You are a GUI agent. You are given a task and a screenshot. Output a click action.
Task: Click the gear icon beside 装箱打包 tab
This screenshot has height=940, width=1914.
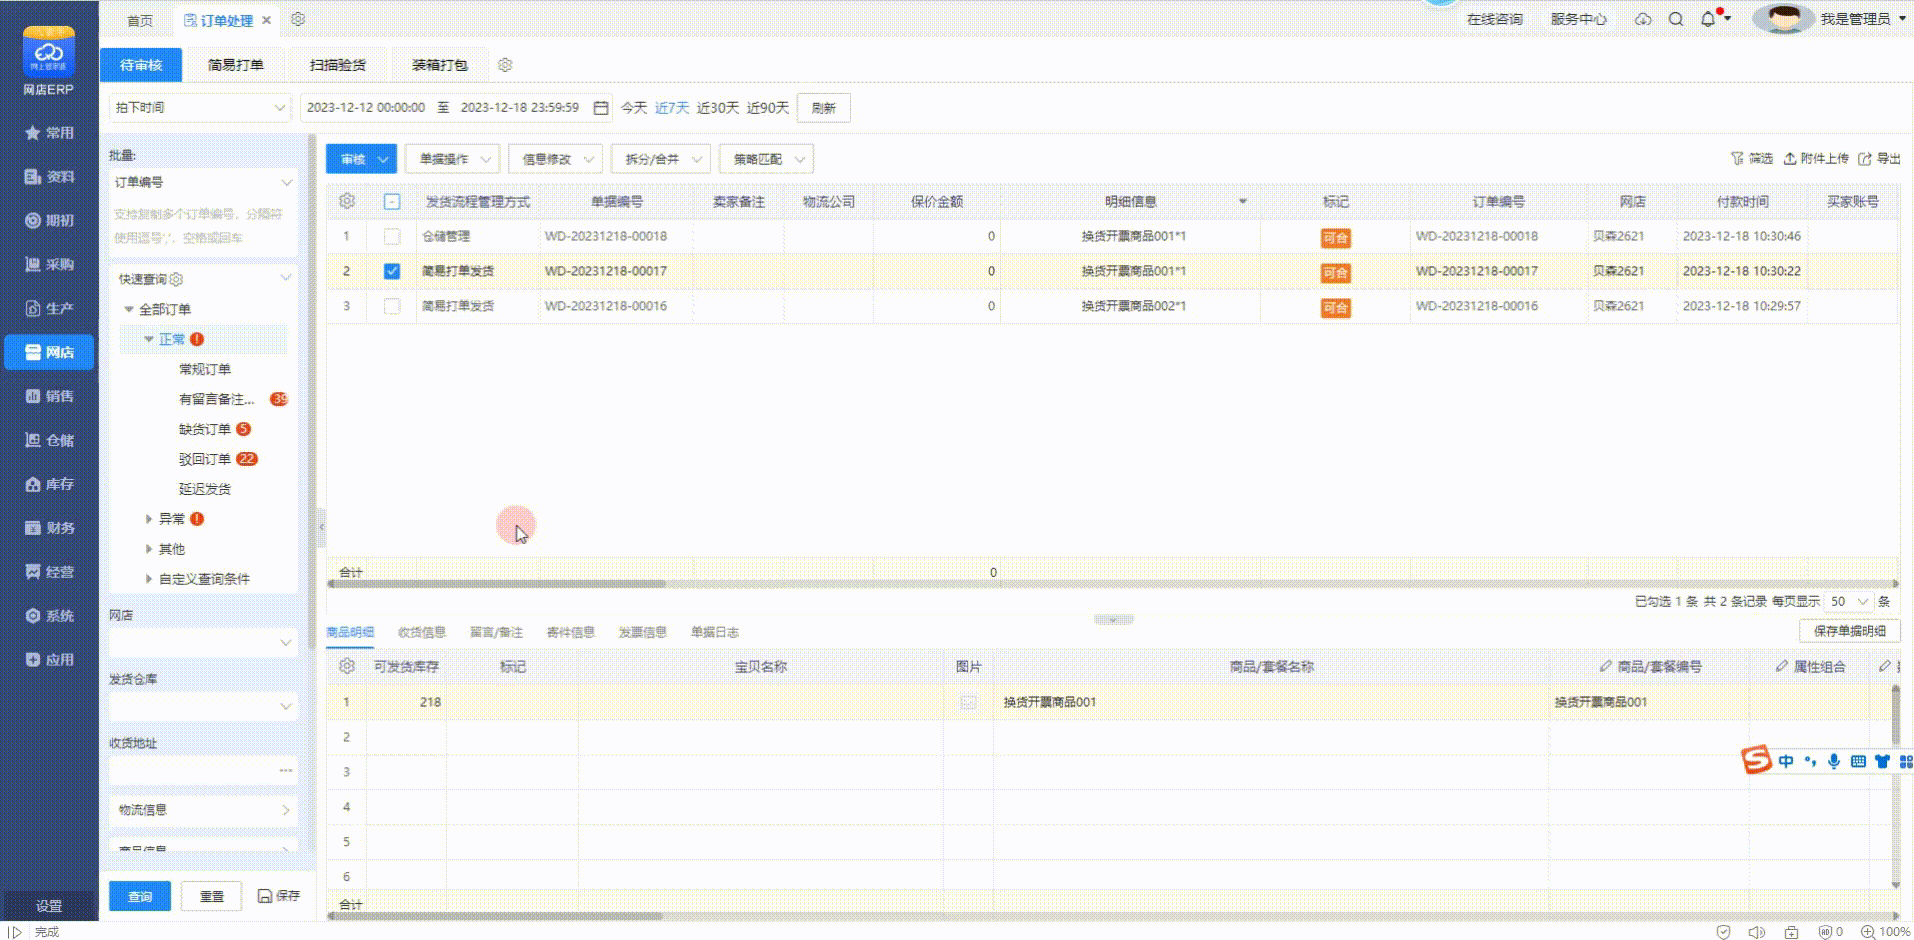(505, 65)
